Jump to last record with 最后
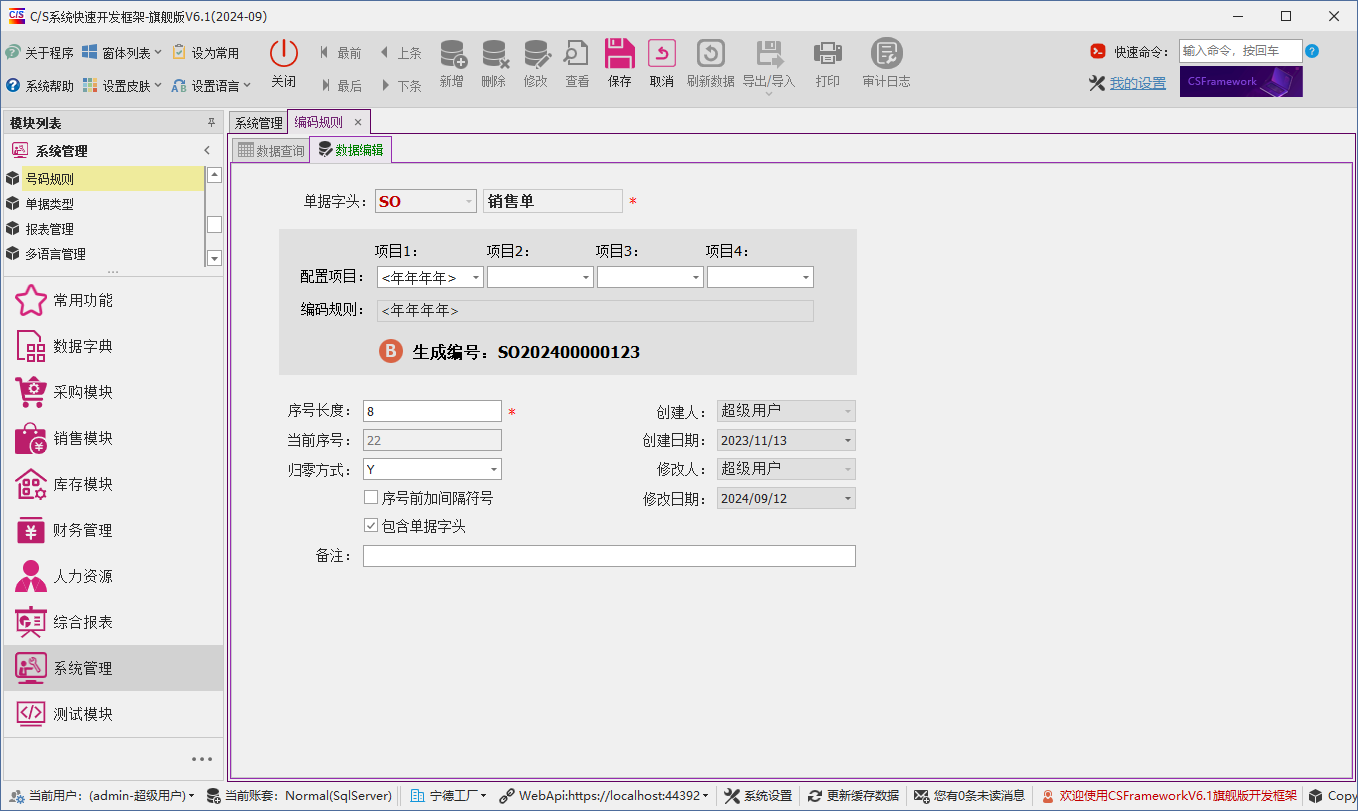The image size is (1358, 811). coord(340,86)
